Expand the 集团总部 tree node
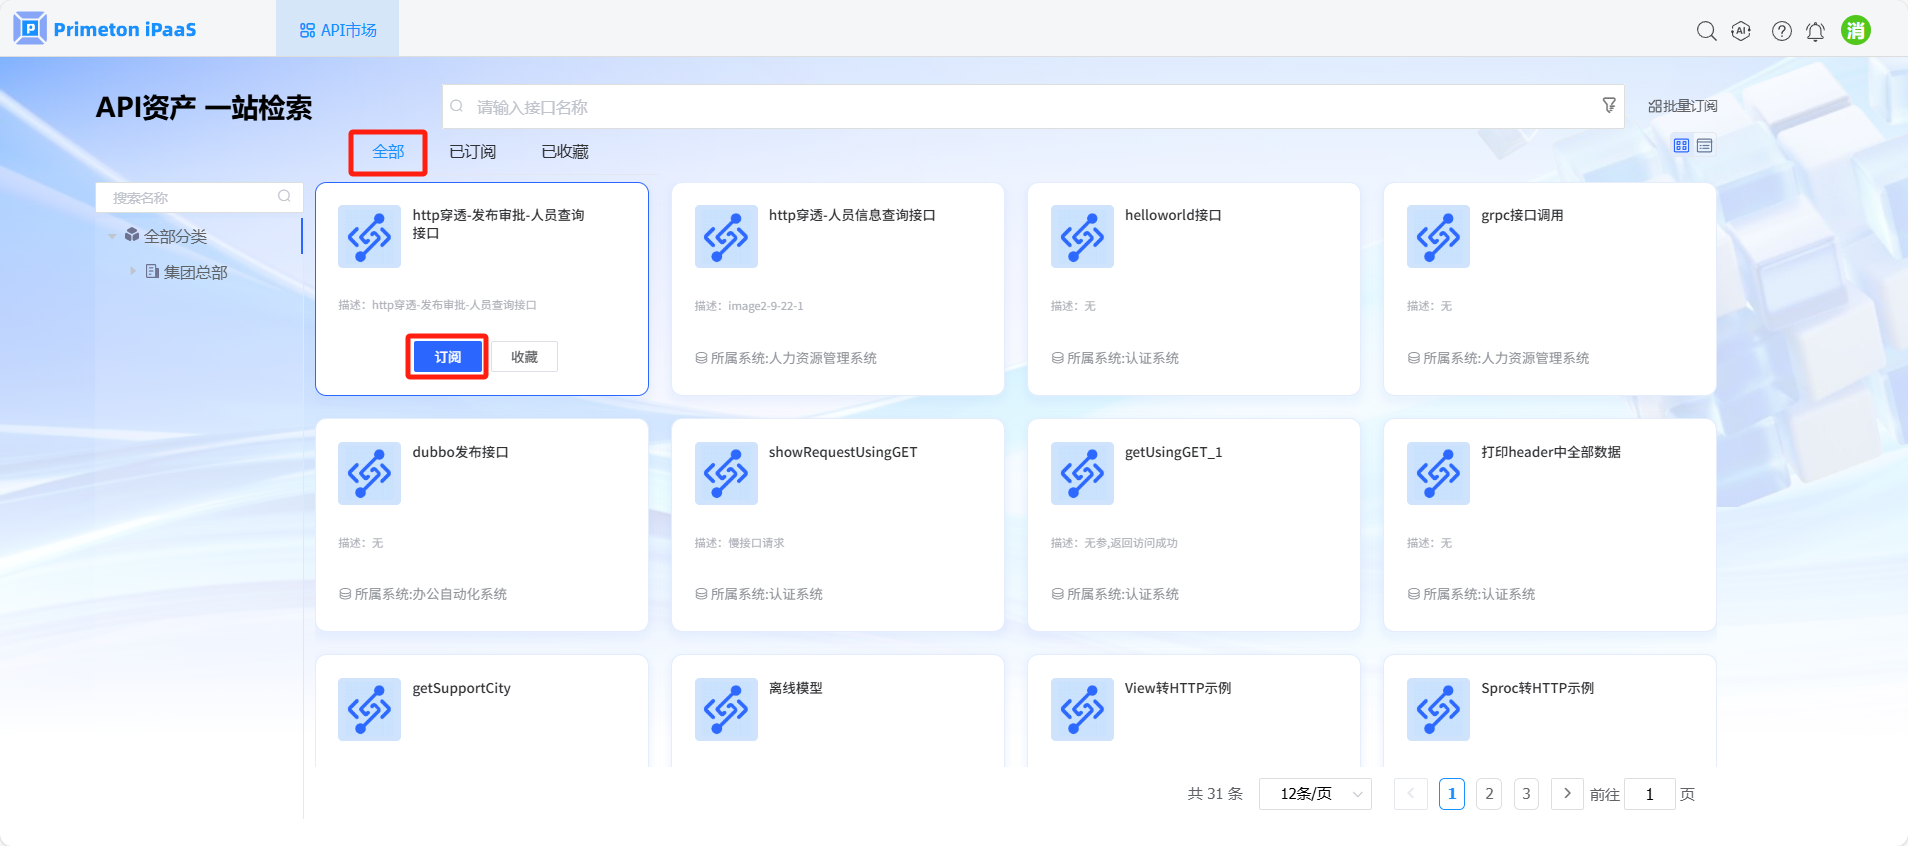The width and height of the screenshot is (1908, 846). pyautogui.click(x=132, y=271)
